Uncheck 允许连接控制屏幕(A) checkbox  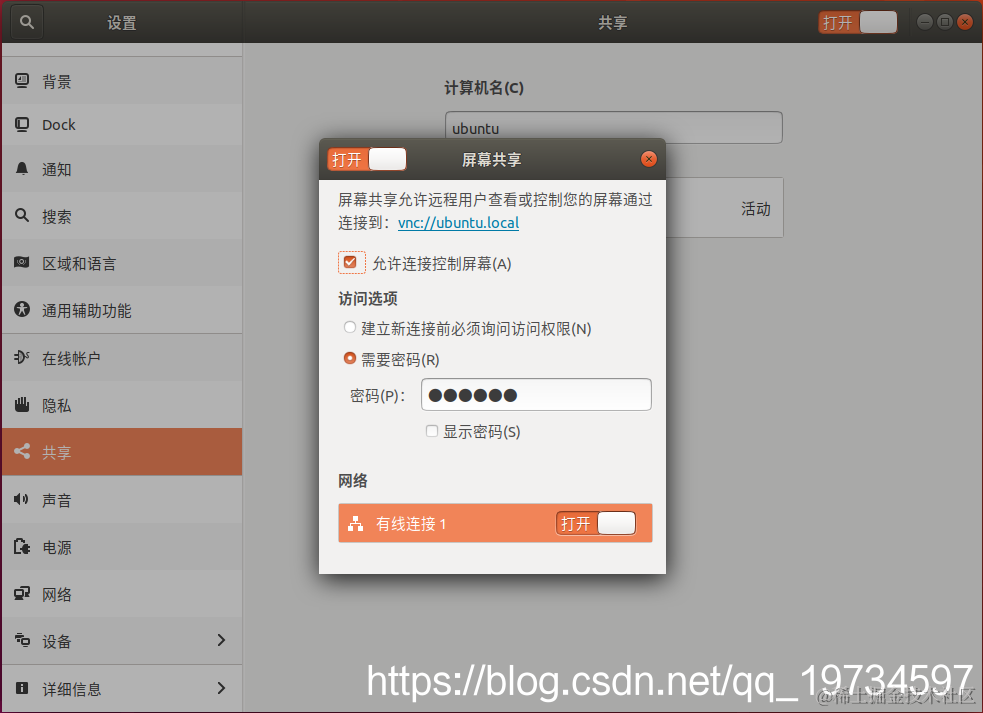click(x=350, y=263)
